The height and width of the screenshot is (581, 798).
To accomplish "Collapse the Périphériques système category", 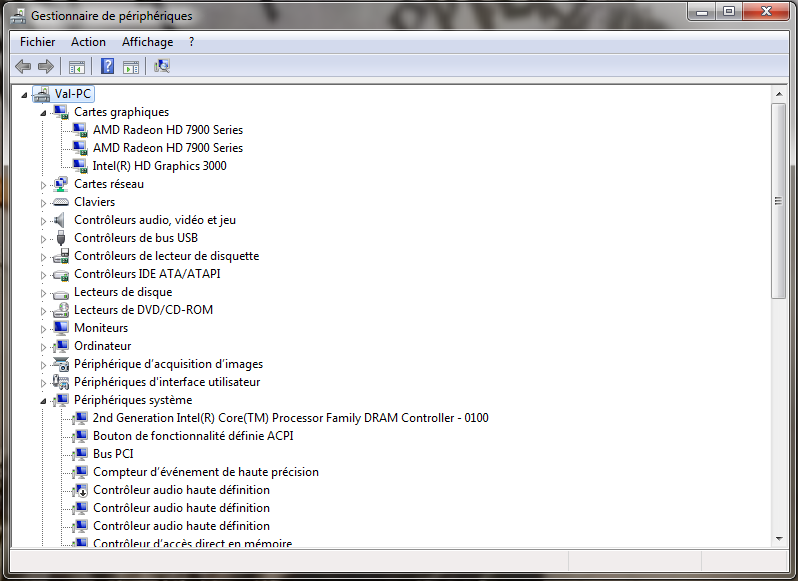I will point(43,401).
